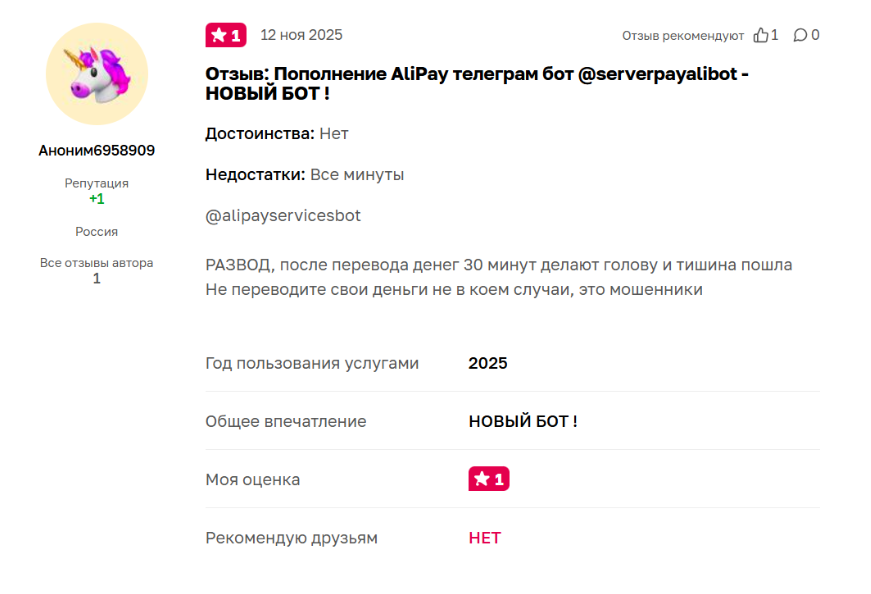
Task: Click the location link Россия
Action: point(96,231)
